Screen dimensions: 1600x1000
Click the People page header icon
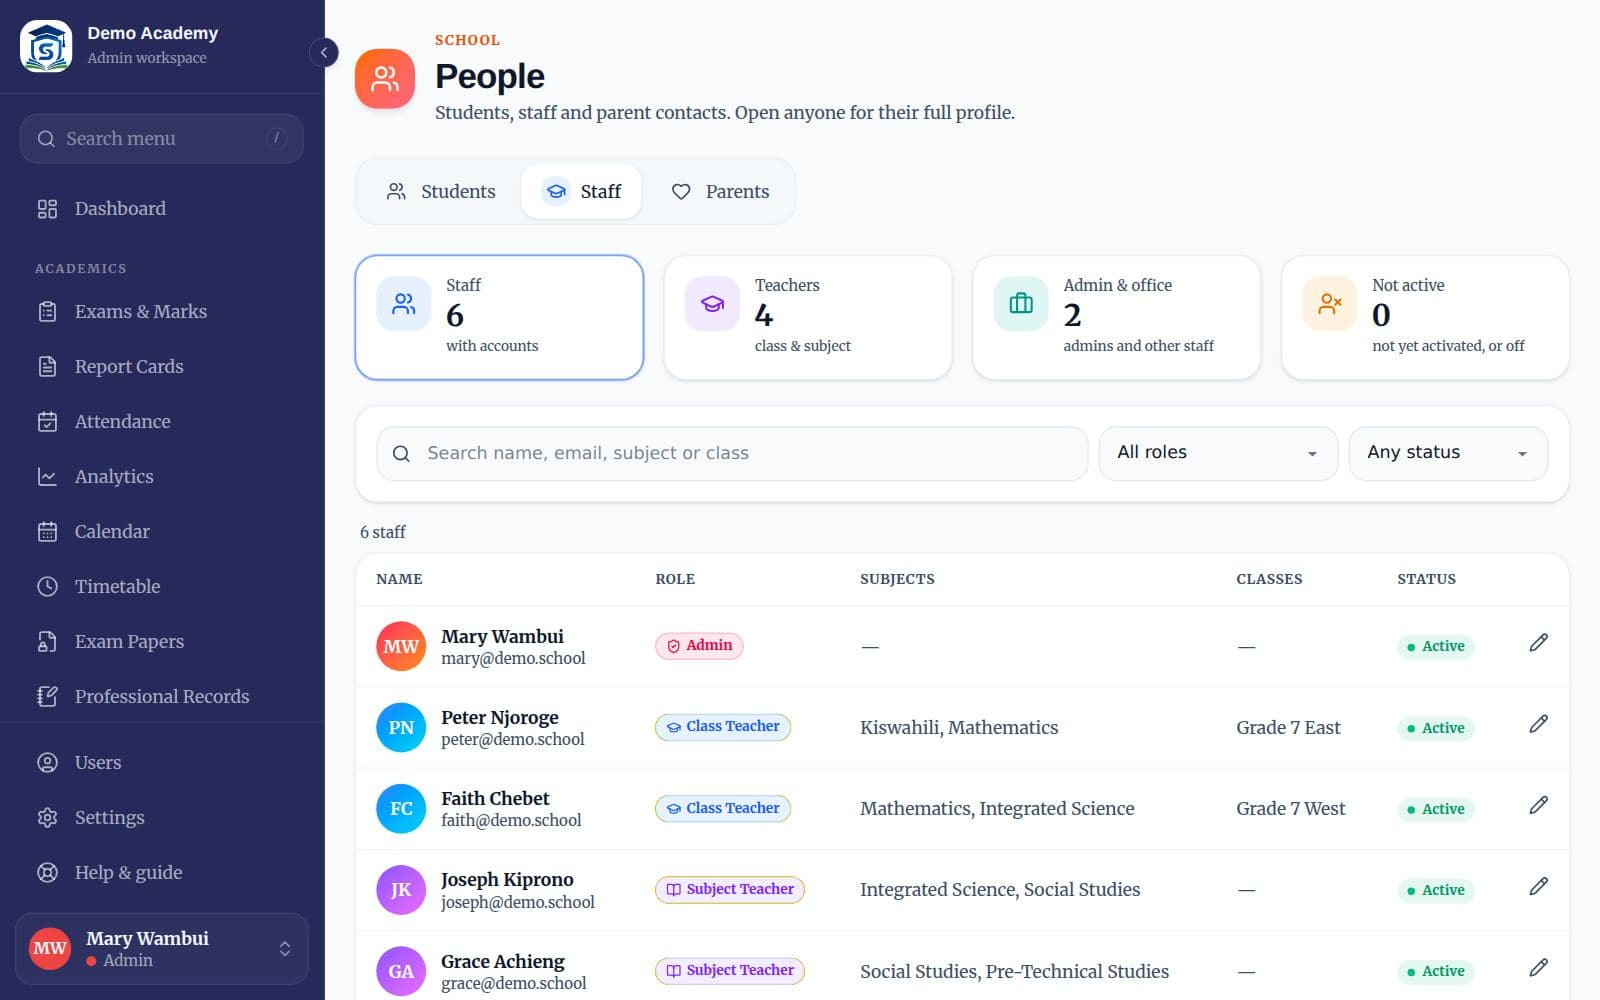tap(385, 78)
